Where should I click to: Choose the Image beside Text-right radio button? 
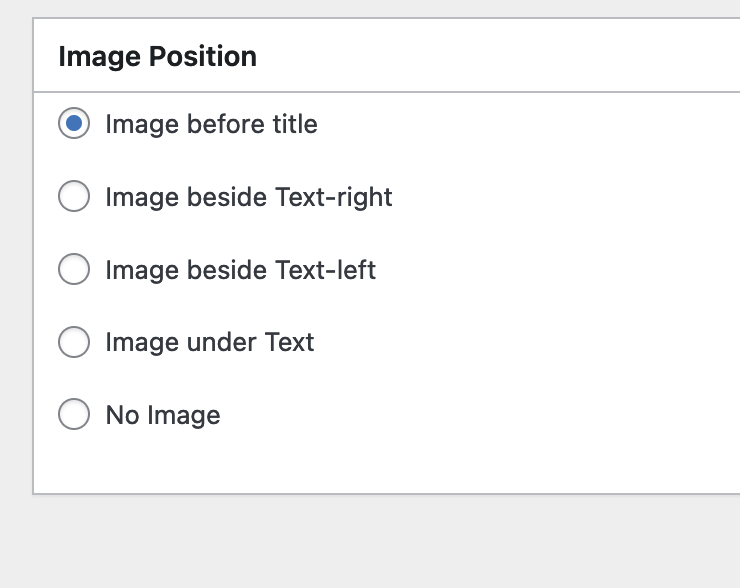tap(74, 196)
